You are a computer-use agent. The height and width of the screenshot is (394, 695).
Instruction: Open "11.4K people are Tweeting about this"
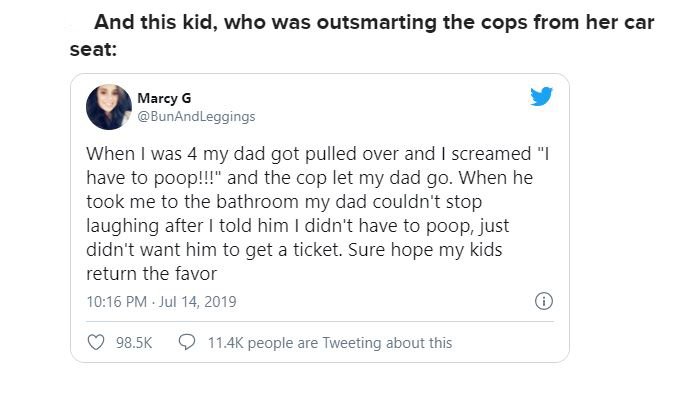point(330,343)
